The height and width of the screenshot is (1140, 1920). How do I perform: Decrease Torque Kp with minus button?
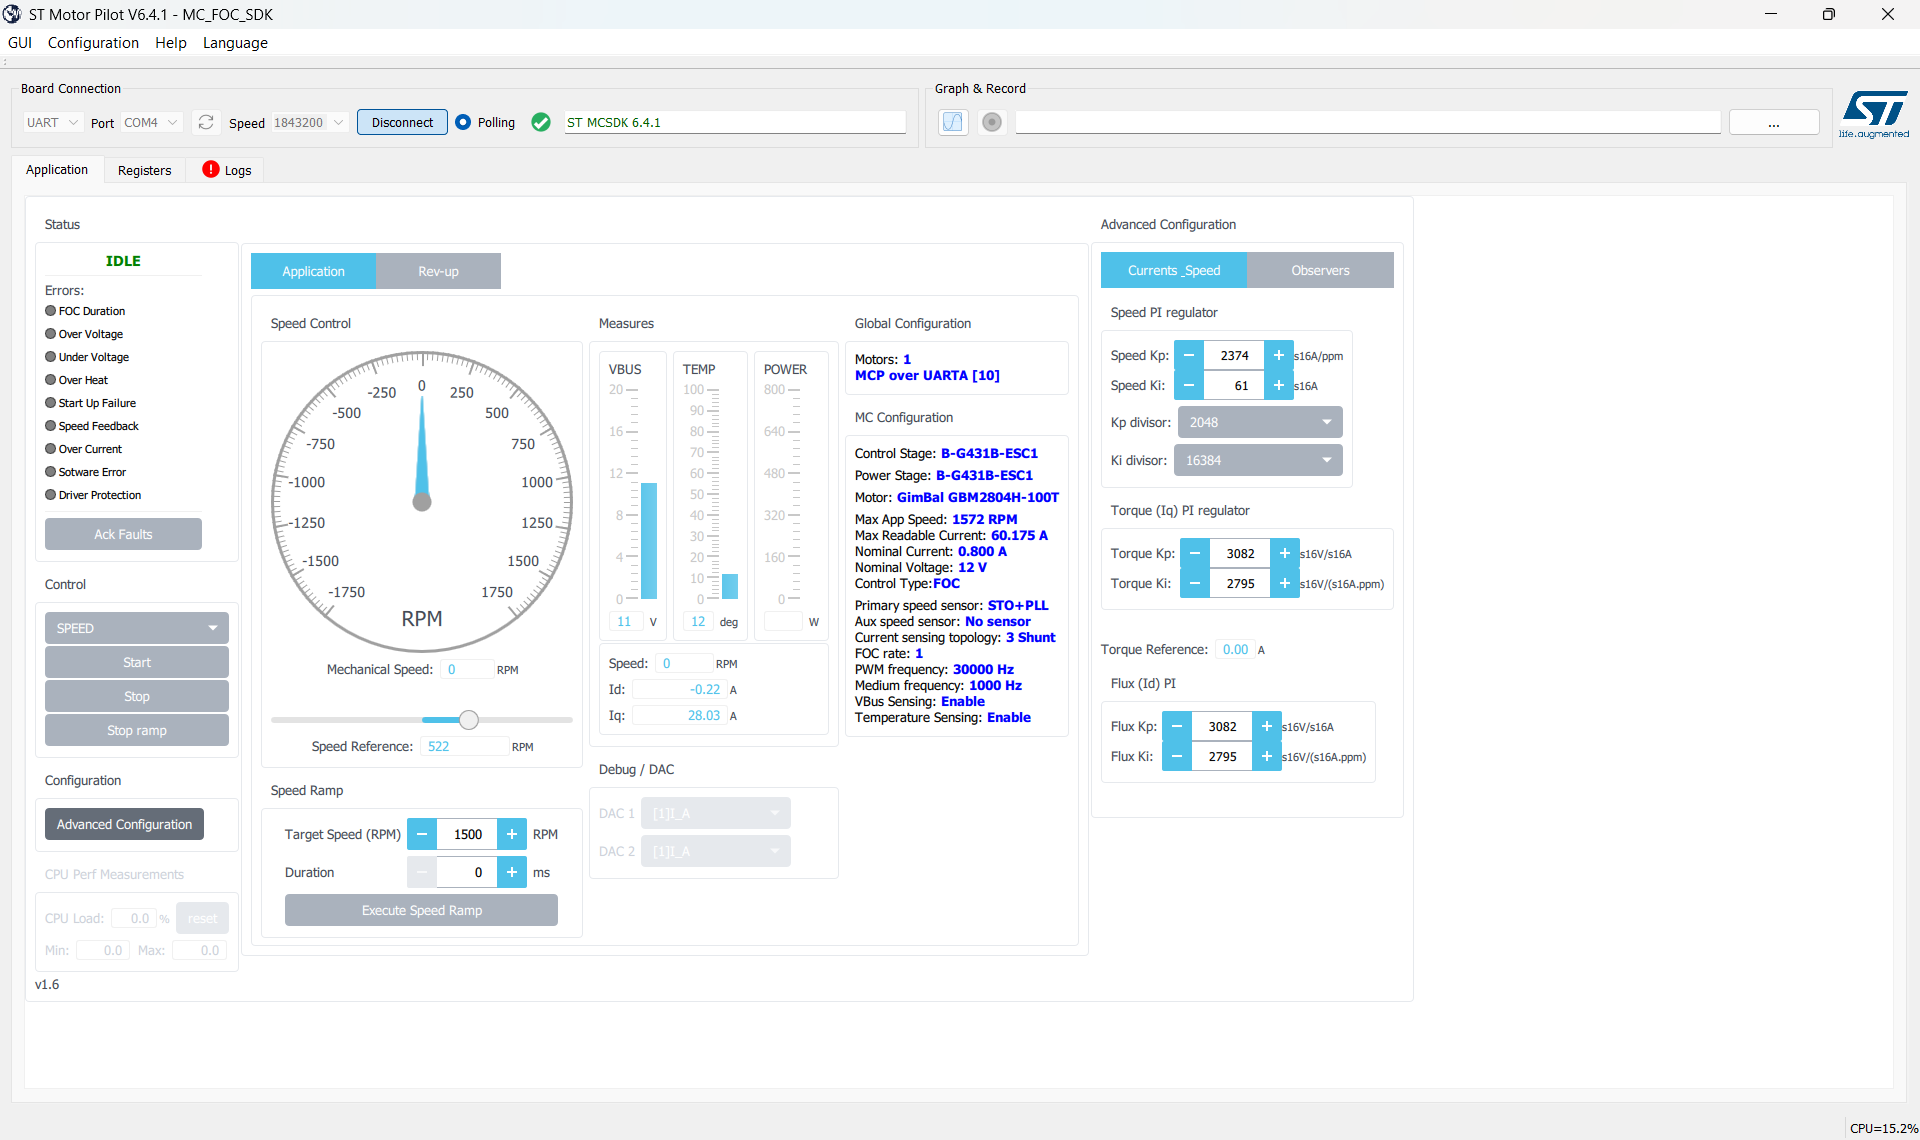pyautogui.click(x=1194, y=553)
